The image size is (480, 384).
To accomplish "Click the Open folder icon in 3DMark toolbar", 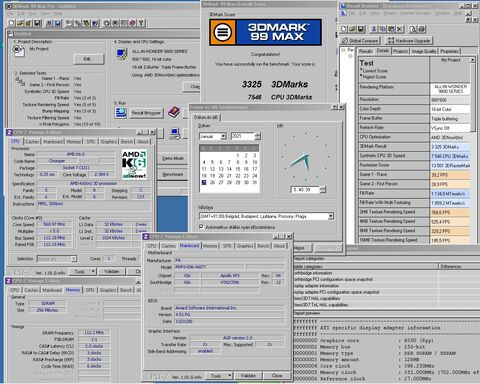I will [20, 23].
